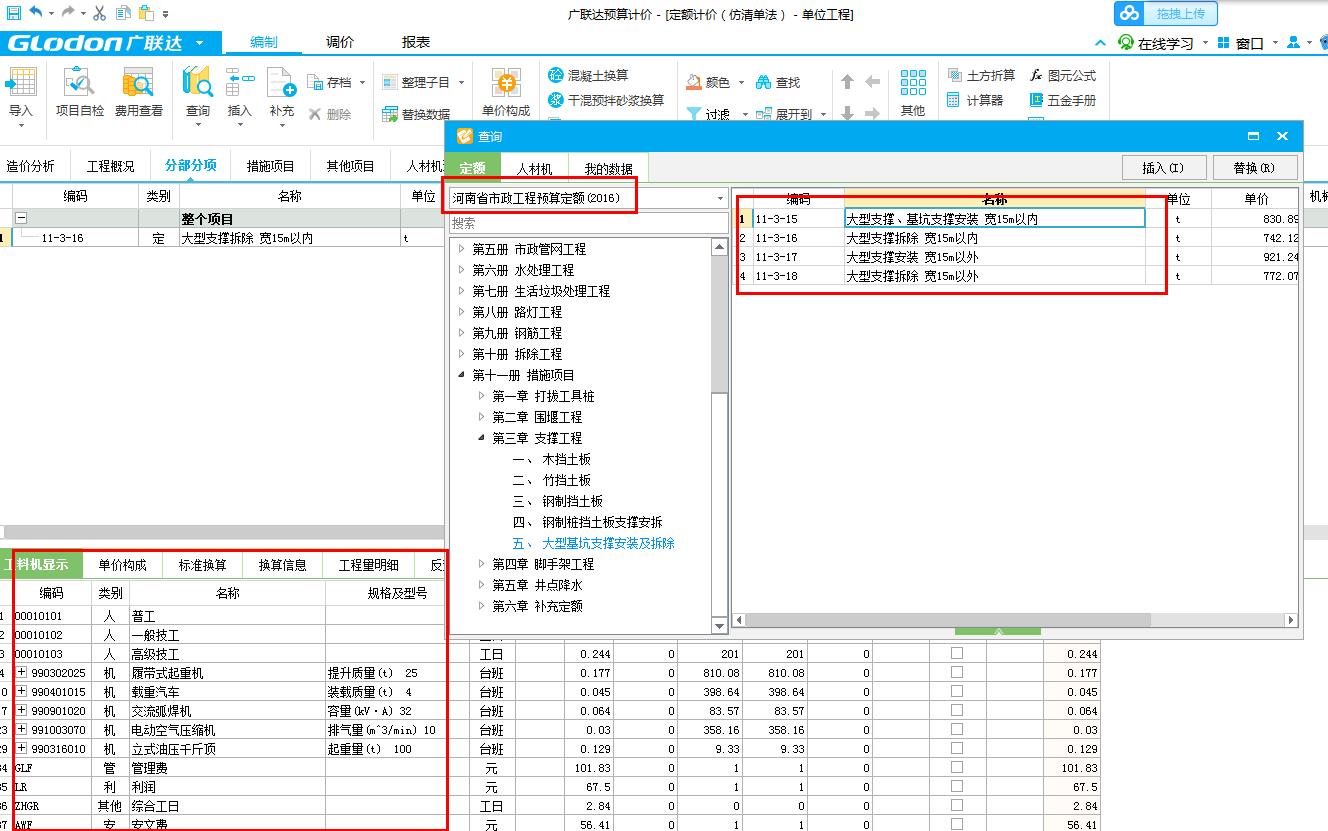Image resolution: width=1328 pixels, height=831 pixels.
Task: Click the 查找 find binoculars tool
Action: point(778,82)
